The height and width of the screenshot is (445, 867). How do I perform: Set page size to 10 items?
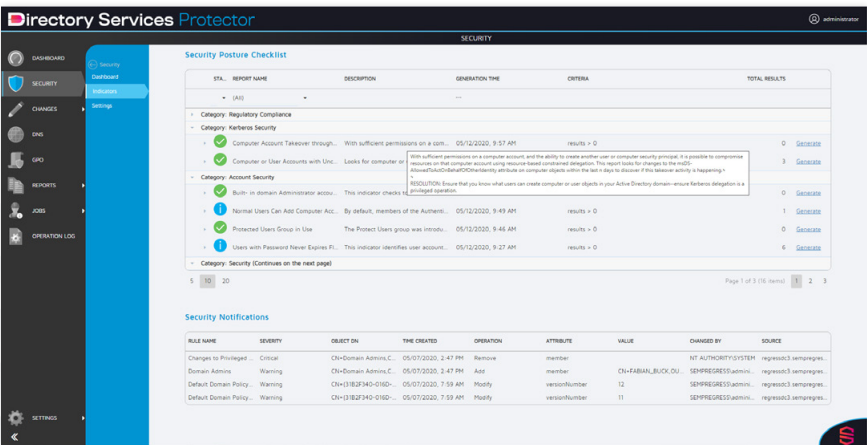(x=208, y=281)
